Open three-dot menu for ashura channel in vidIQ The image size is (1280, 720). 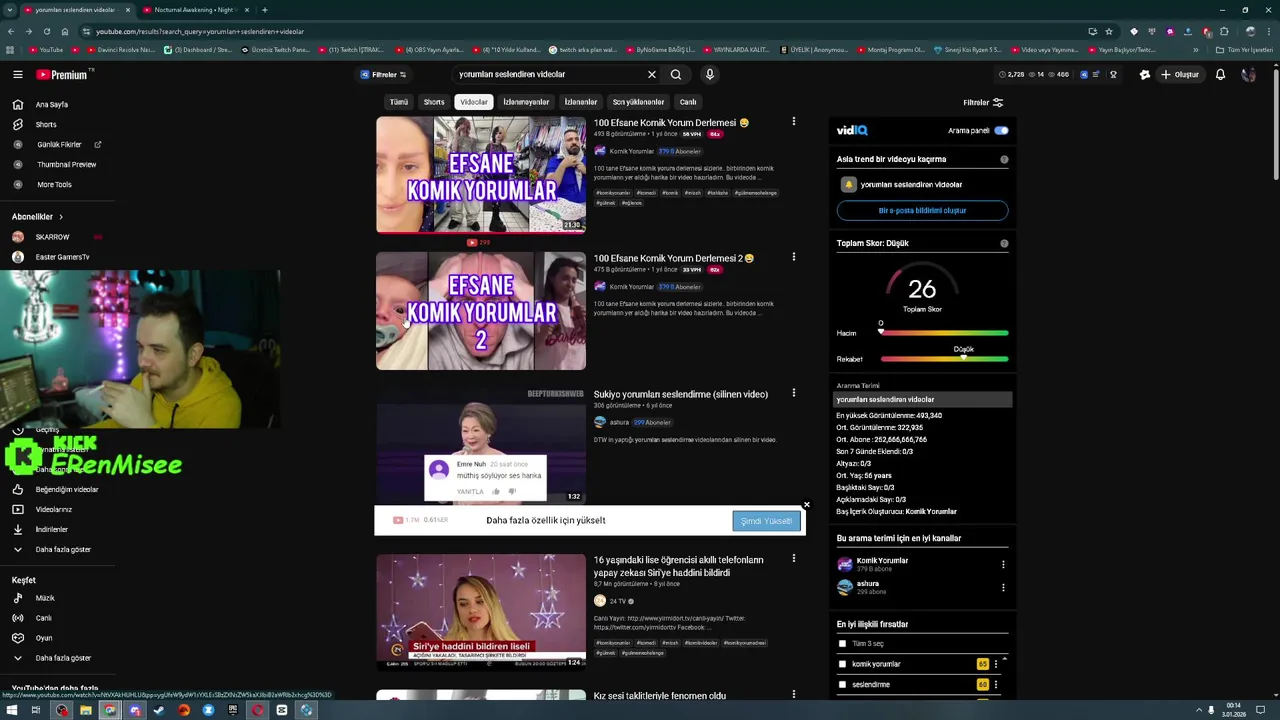click(1003, 587)
